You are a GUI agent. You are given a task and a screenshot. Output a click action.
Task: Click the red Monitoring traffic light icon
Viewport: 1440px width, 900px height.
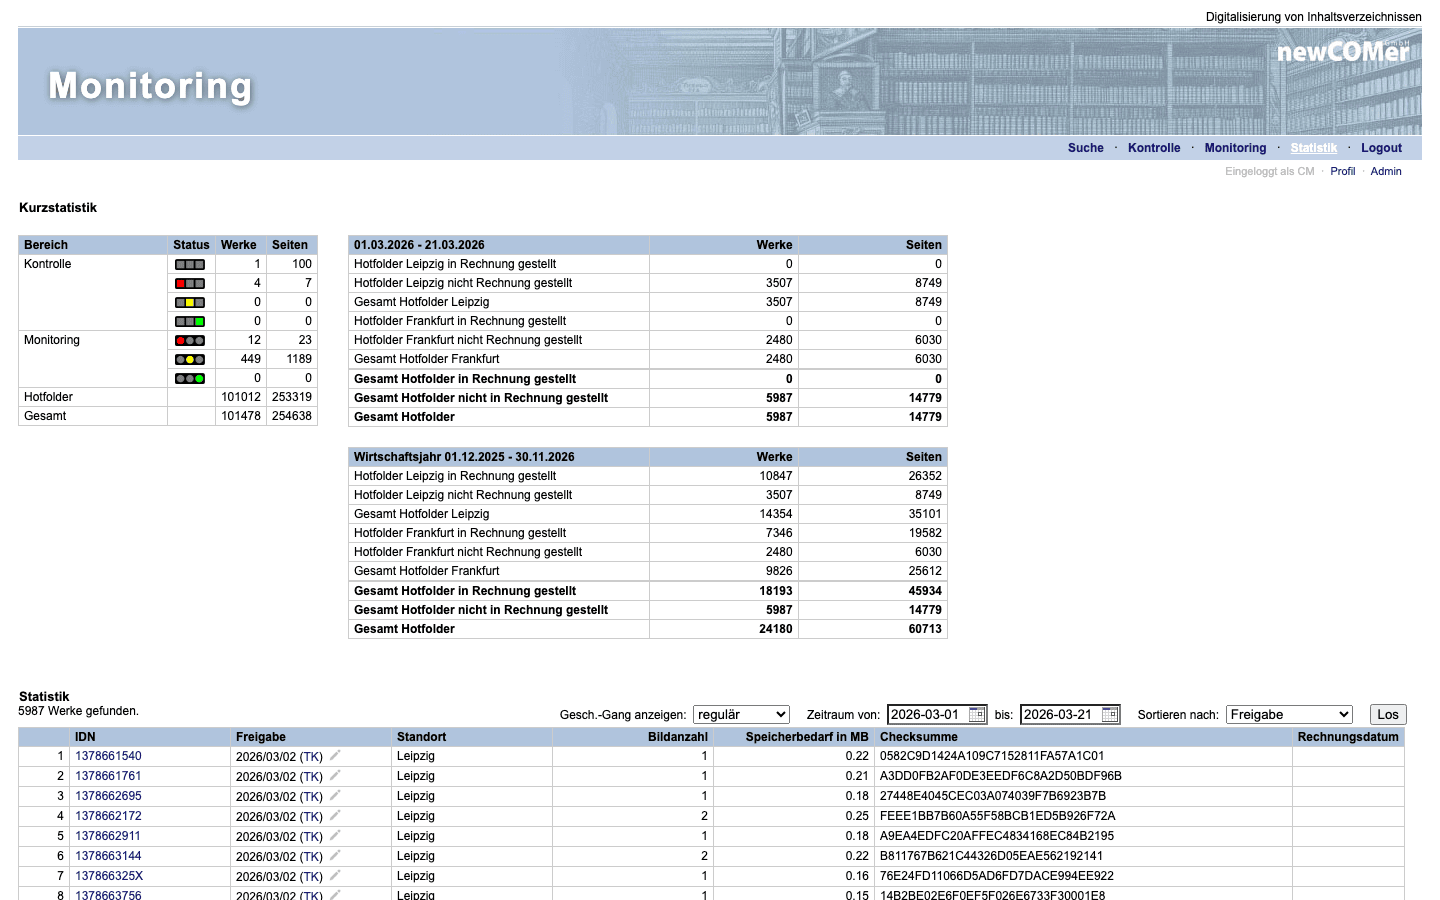click(x=190, y=341)
